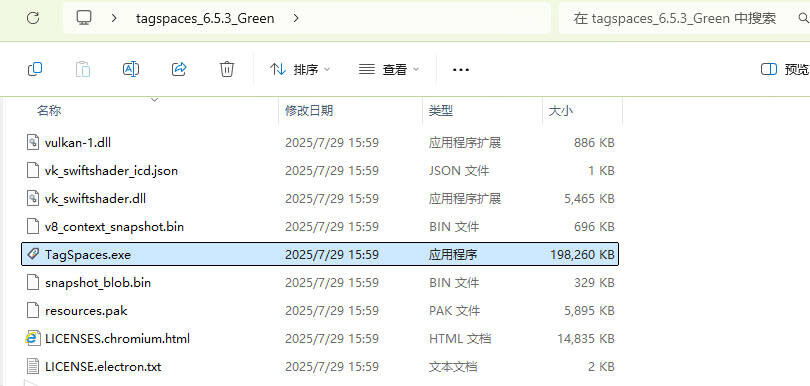
Task: Click the 5,895 KB size cell
Action: pyautogui.click(x=589, y=311)
